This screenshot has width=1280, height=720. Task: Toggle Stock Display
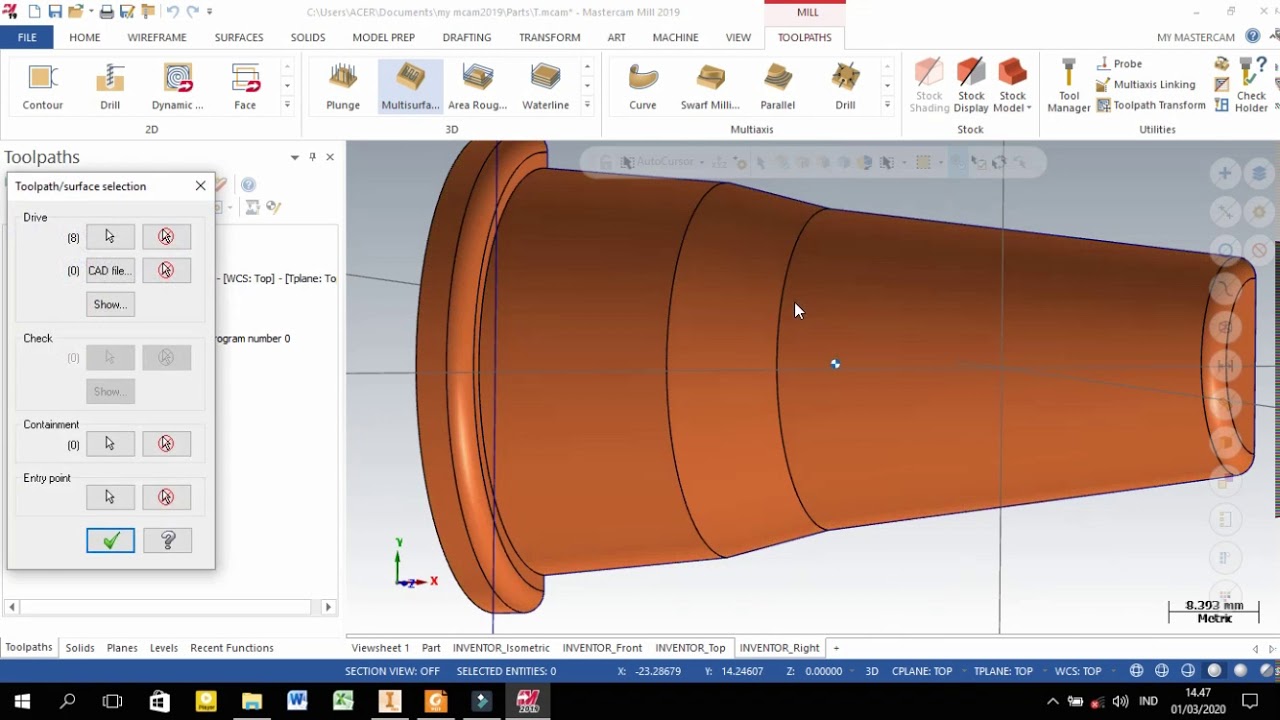[971, 86]
